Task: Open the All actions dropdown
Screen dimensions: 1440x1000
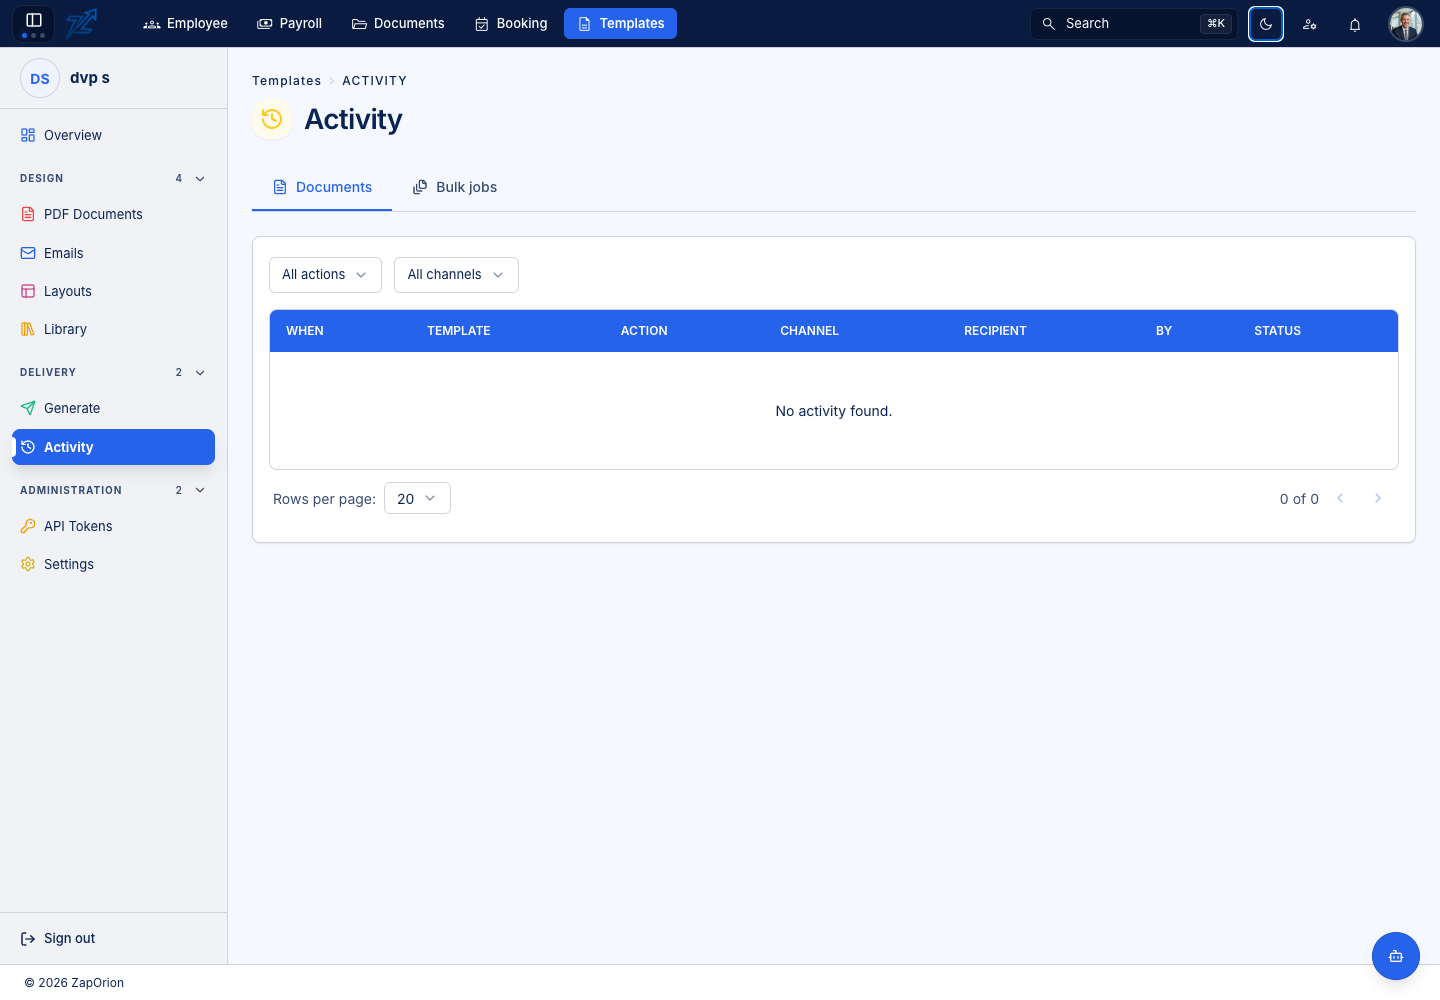Action: click(325, 275)
